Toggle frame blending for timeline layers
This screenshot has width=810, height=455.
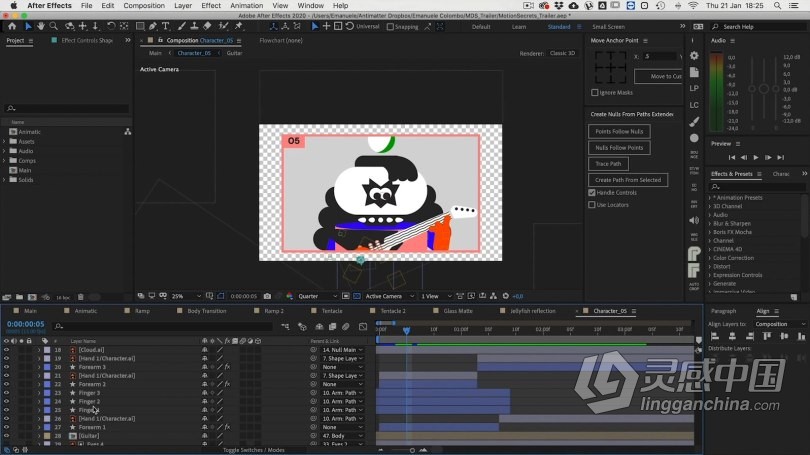pos(333,326)
